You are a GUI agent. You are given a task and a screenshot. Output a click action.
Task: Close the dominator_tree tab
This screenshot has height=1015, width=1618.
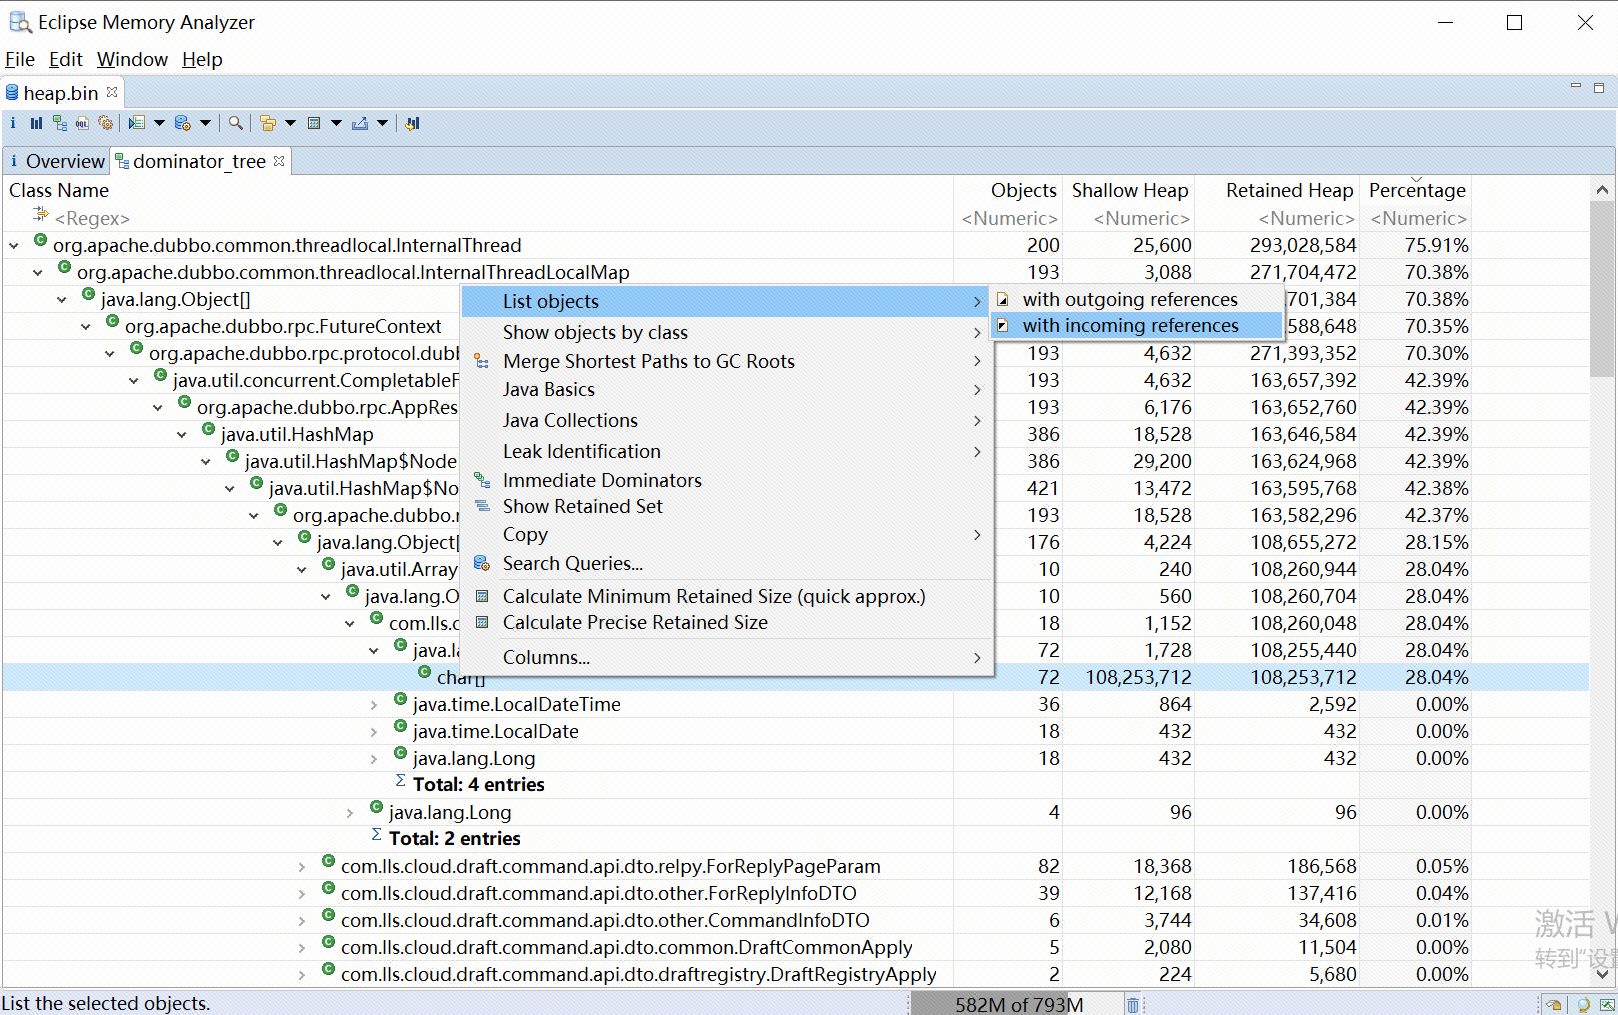coord(279,160)
